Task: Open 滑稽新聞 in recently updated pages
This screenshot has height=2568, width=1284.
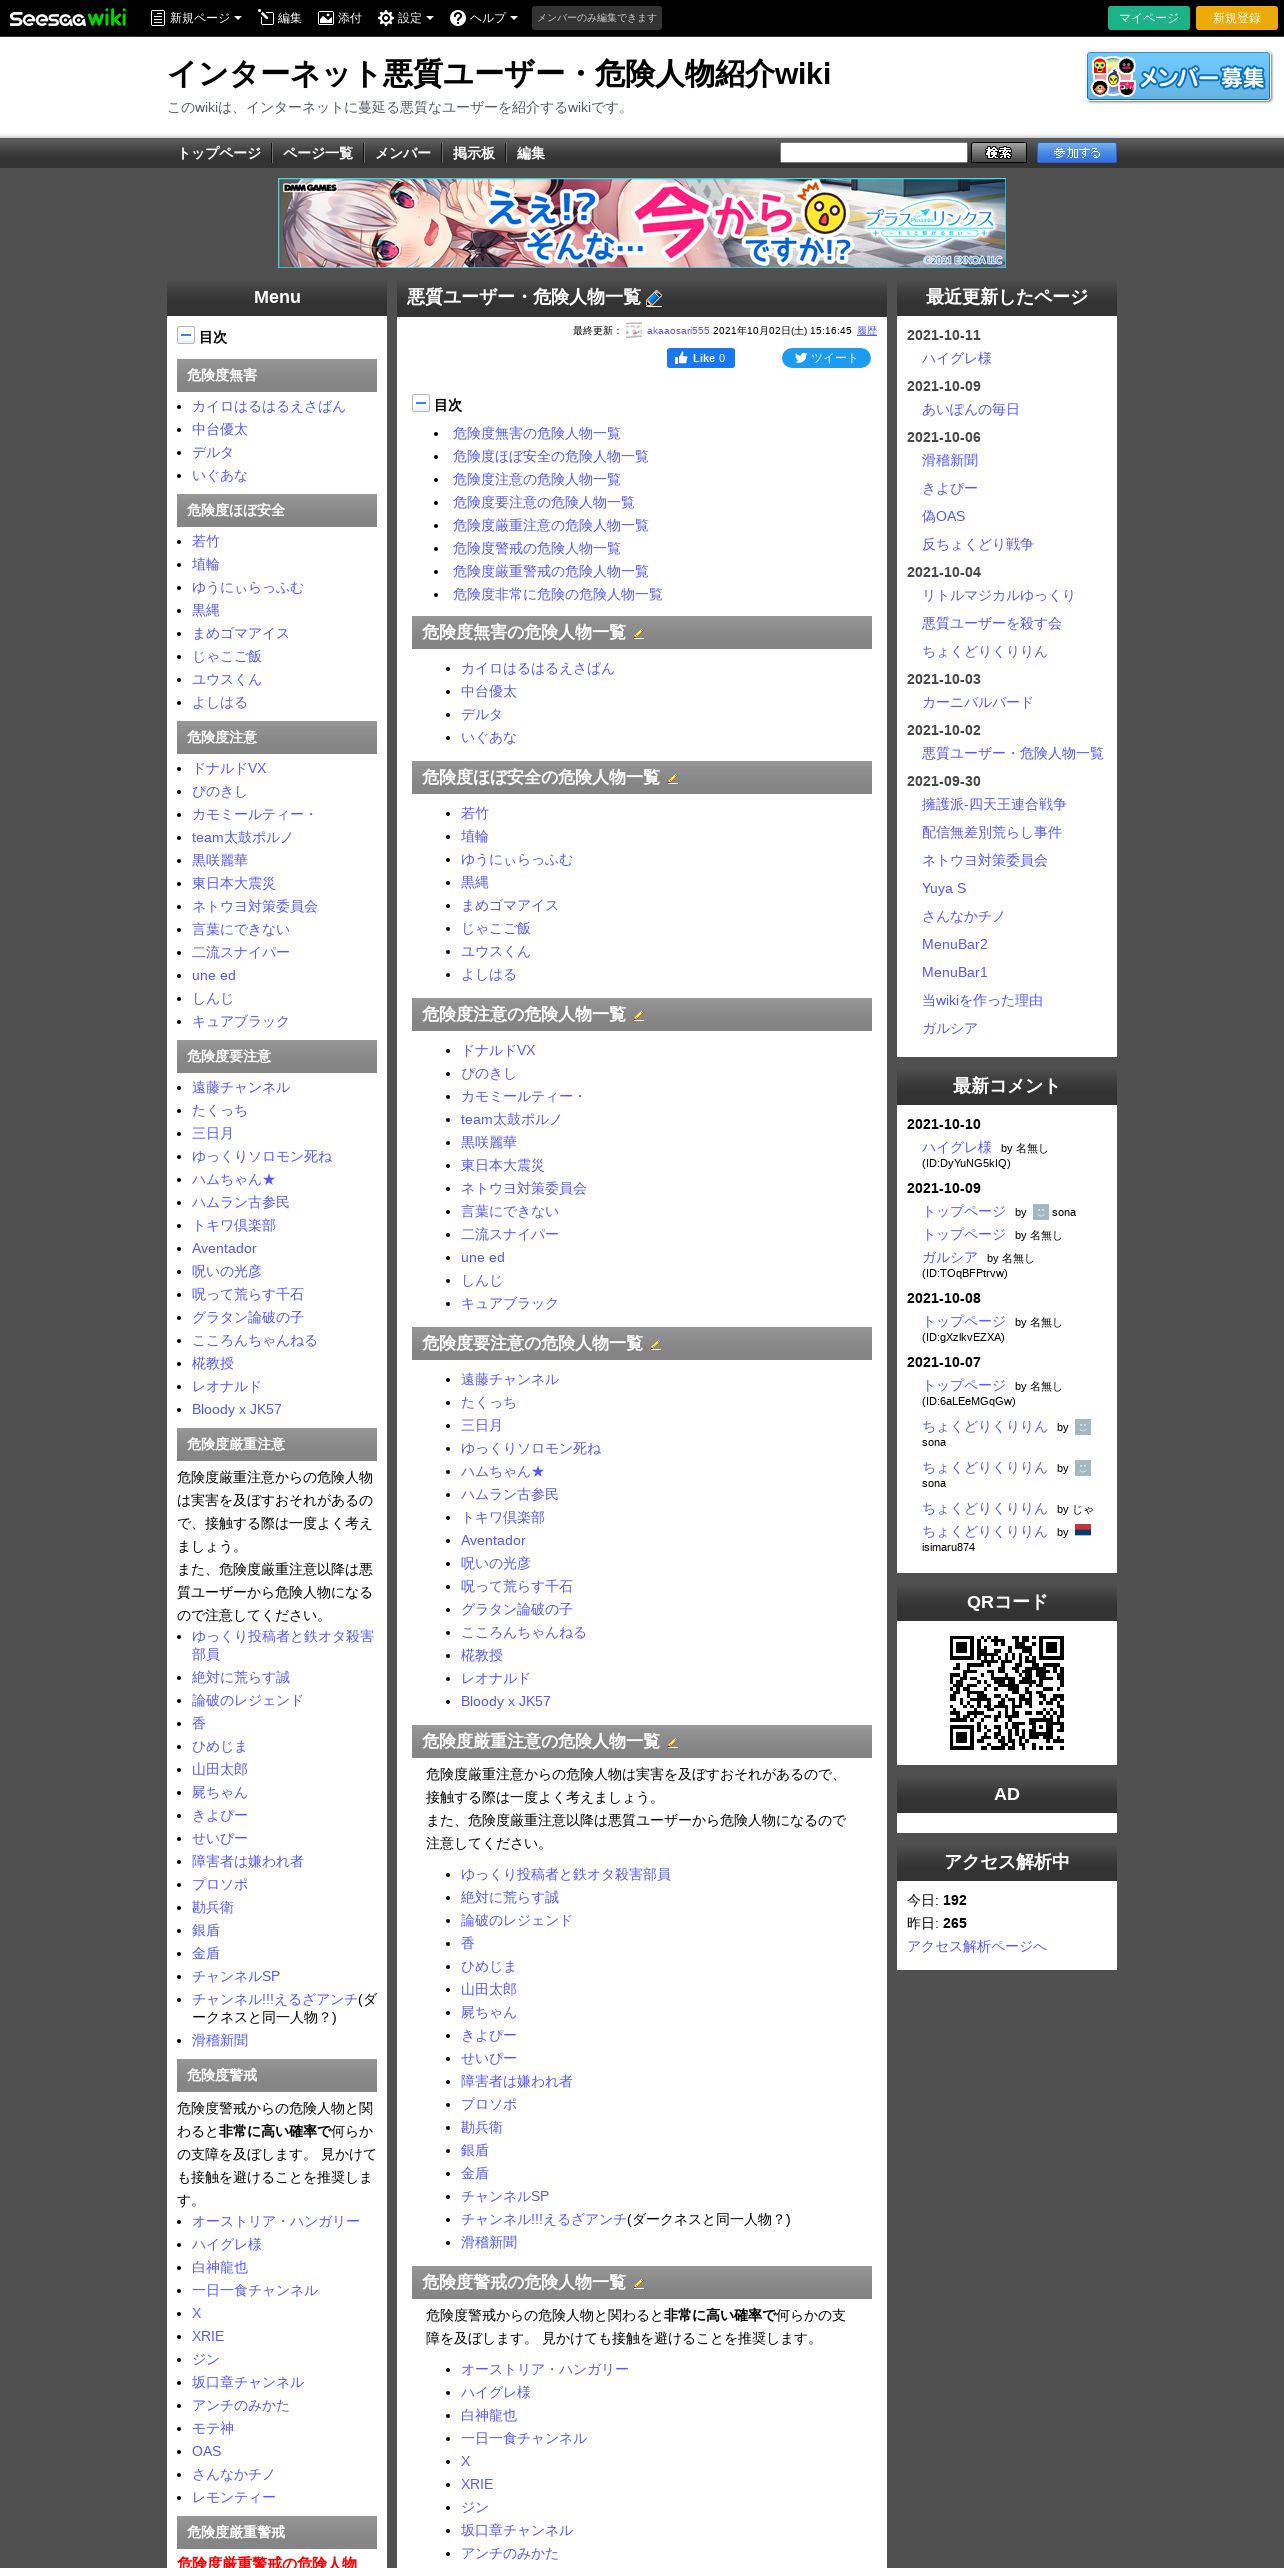Action: pos(950,460)
